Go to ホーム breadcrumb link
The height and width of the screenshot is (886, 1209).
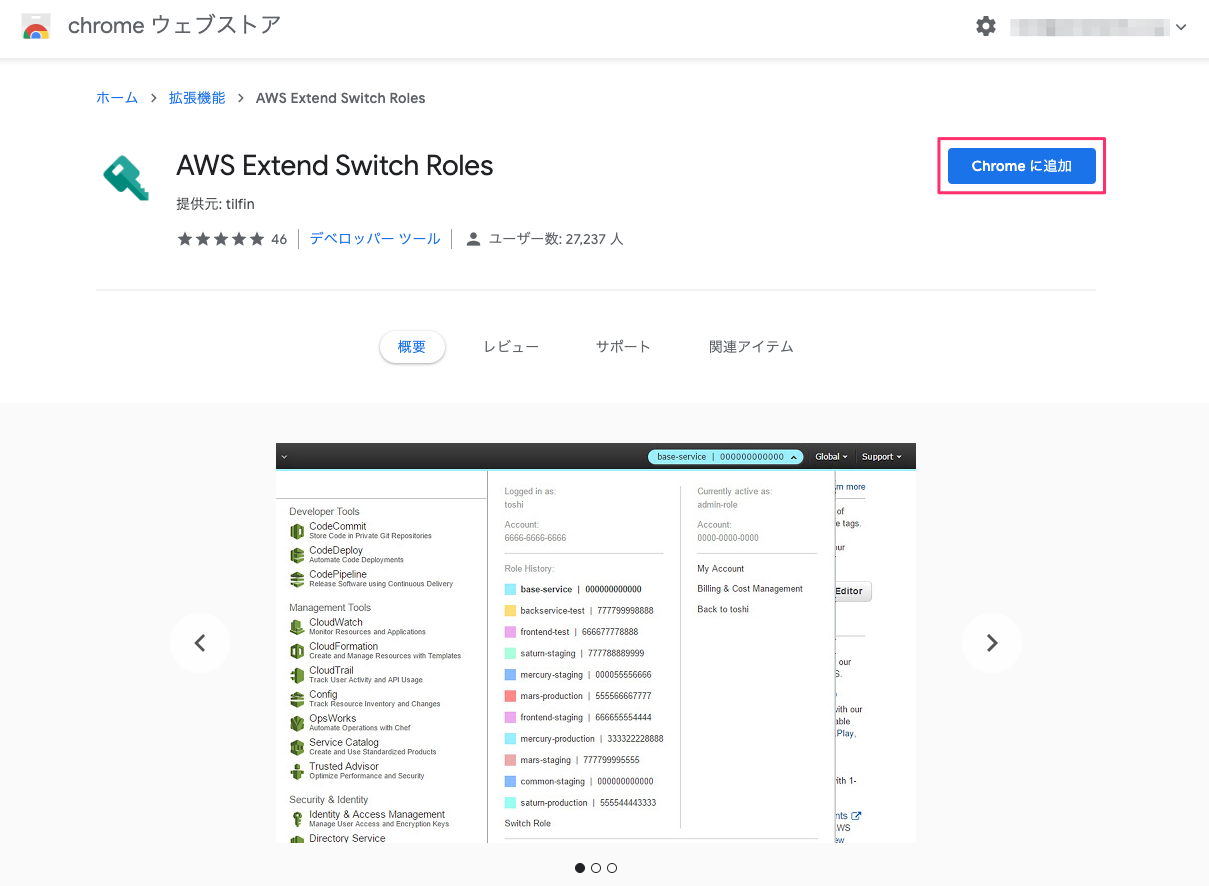click(117, 98)
